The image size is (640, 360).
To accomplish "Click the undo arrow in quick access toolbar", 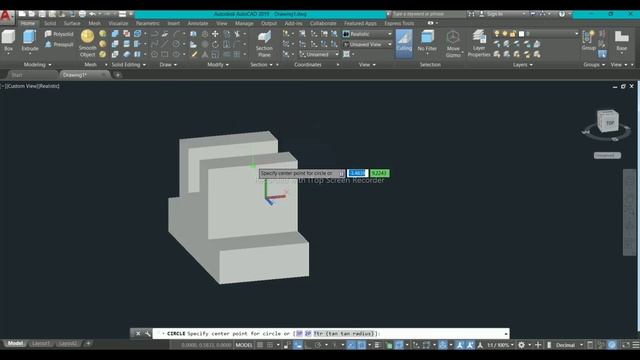I will coord(92,14).
